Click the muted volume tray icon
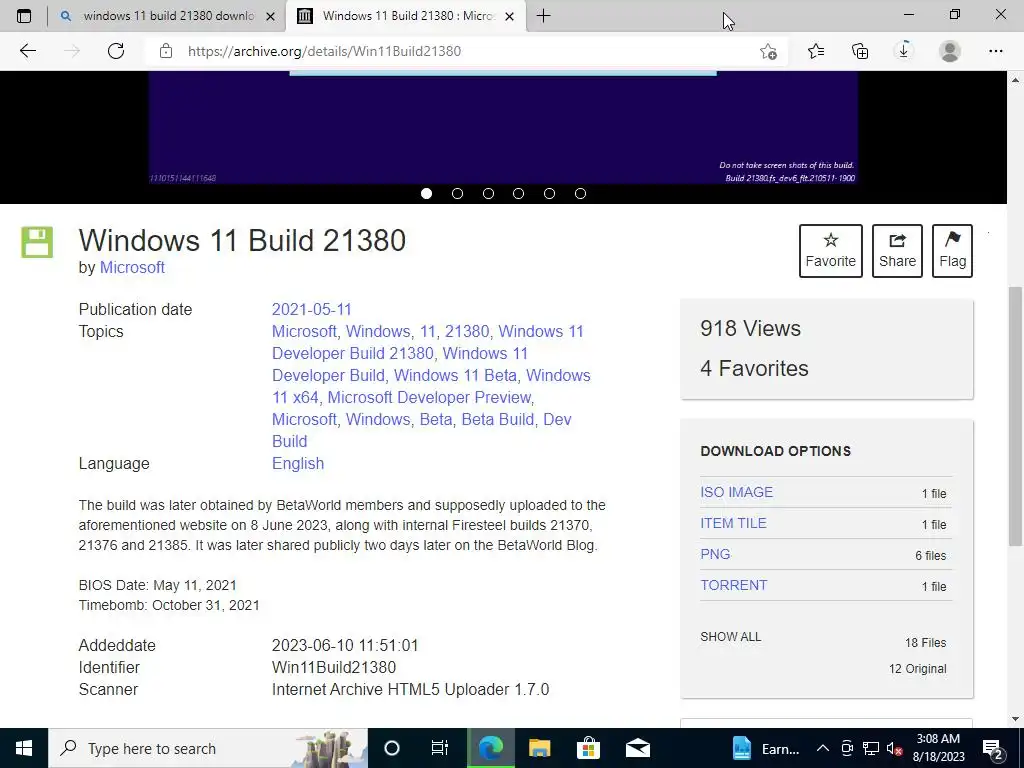 point(895,748)
